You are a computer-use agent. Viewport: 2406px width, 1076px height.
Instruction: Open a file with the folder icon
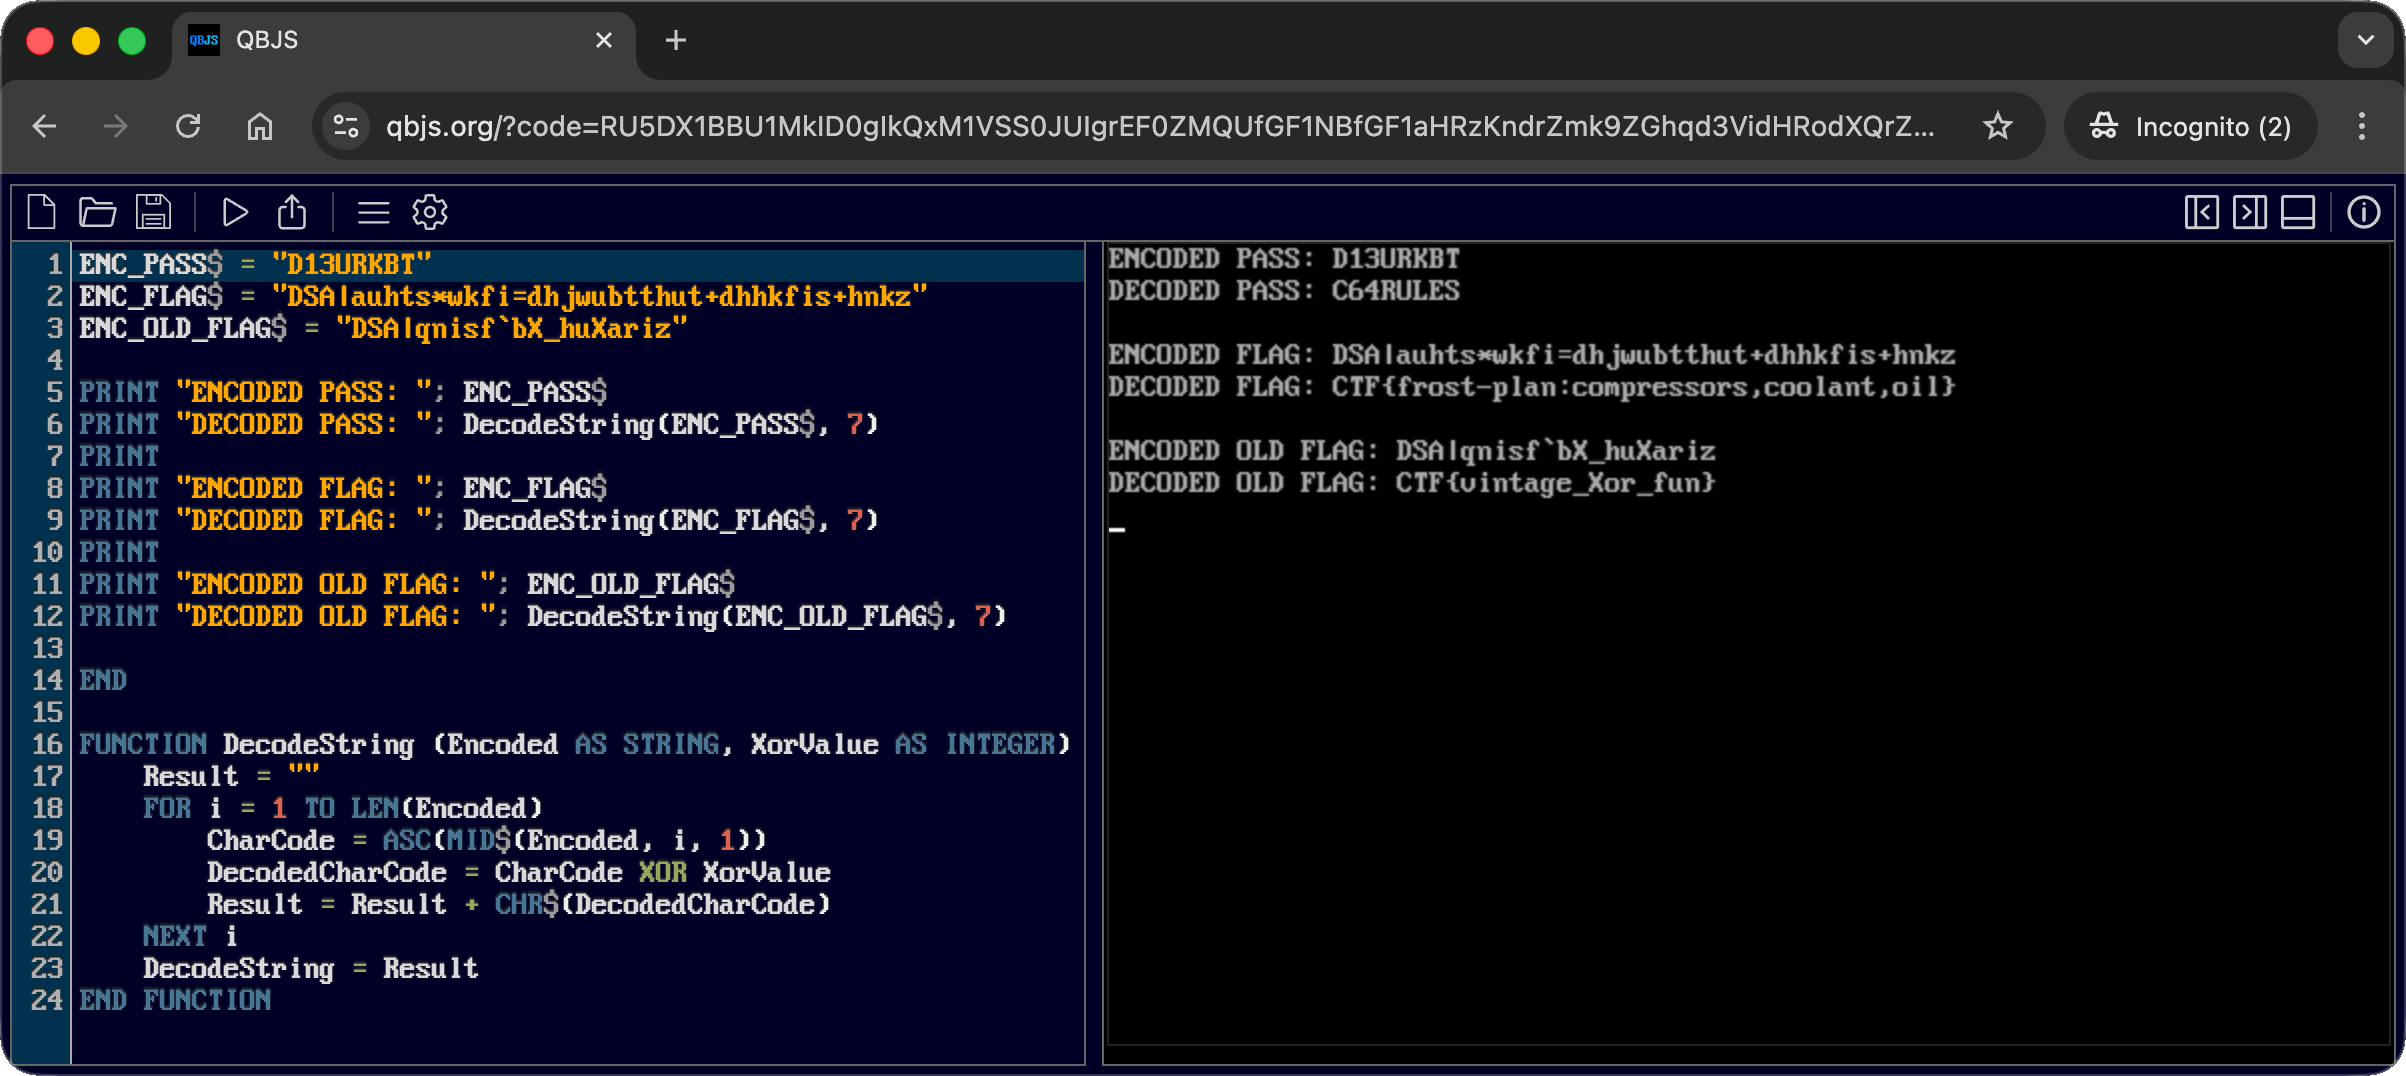97,212
